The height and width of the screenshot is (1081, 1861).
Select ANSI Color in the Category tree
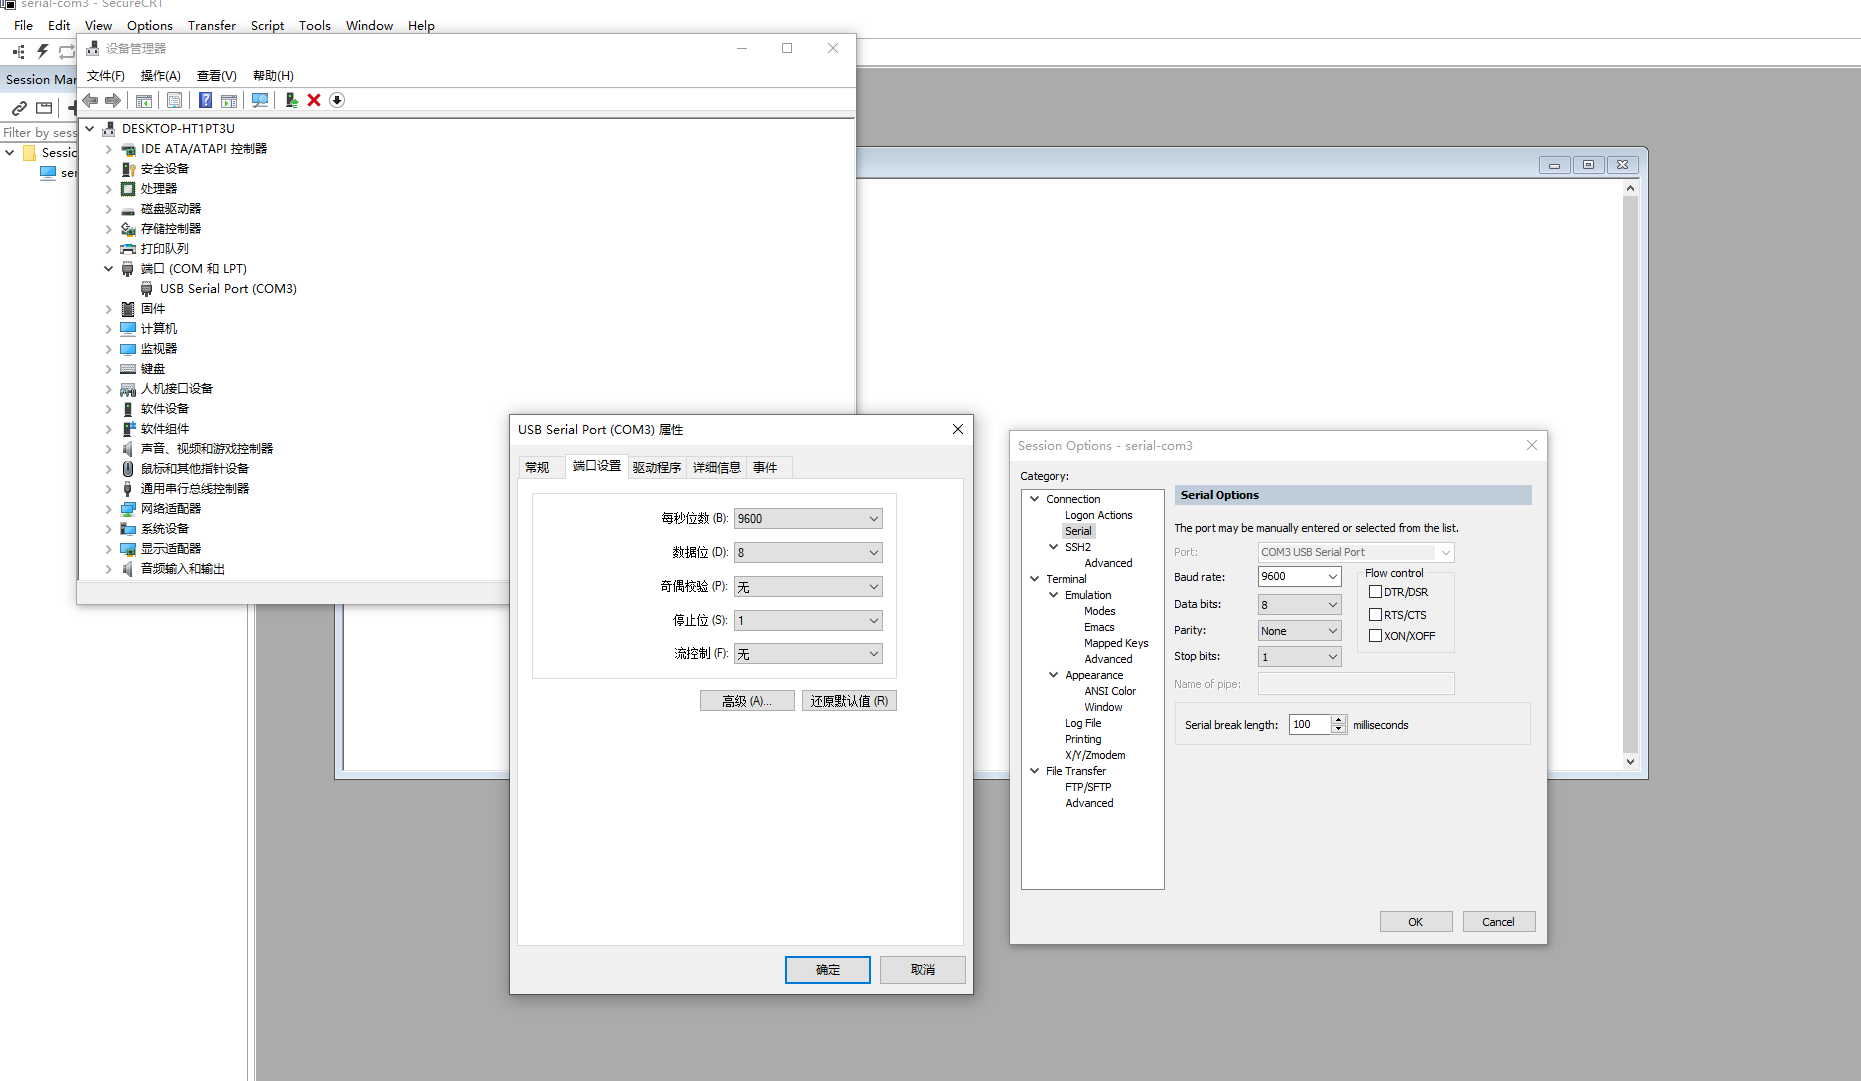[1110, 692]
